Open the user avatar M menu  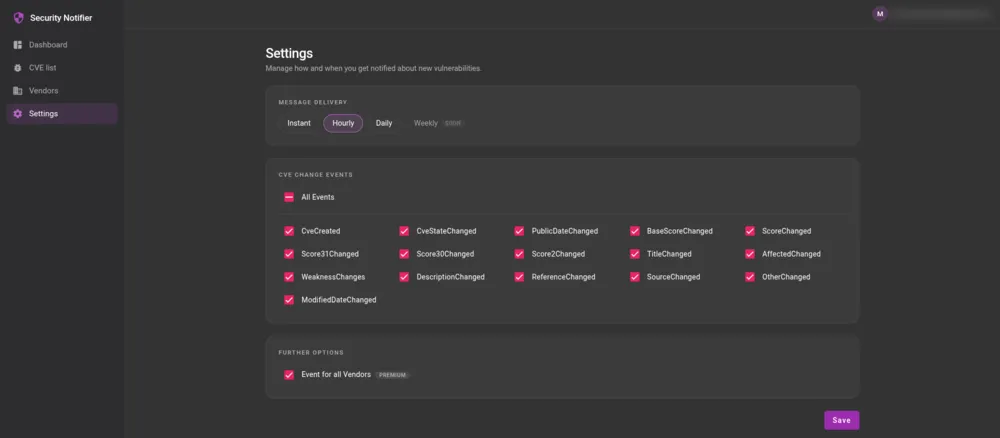[x=880, y=13]
